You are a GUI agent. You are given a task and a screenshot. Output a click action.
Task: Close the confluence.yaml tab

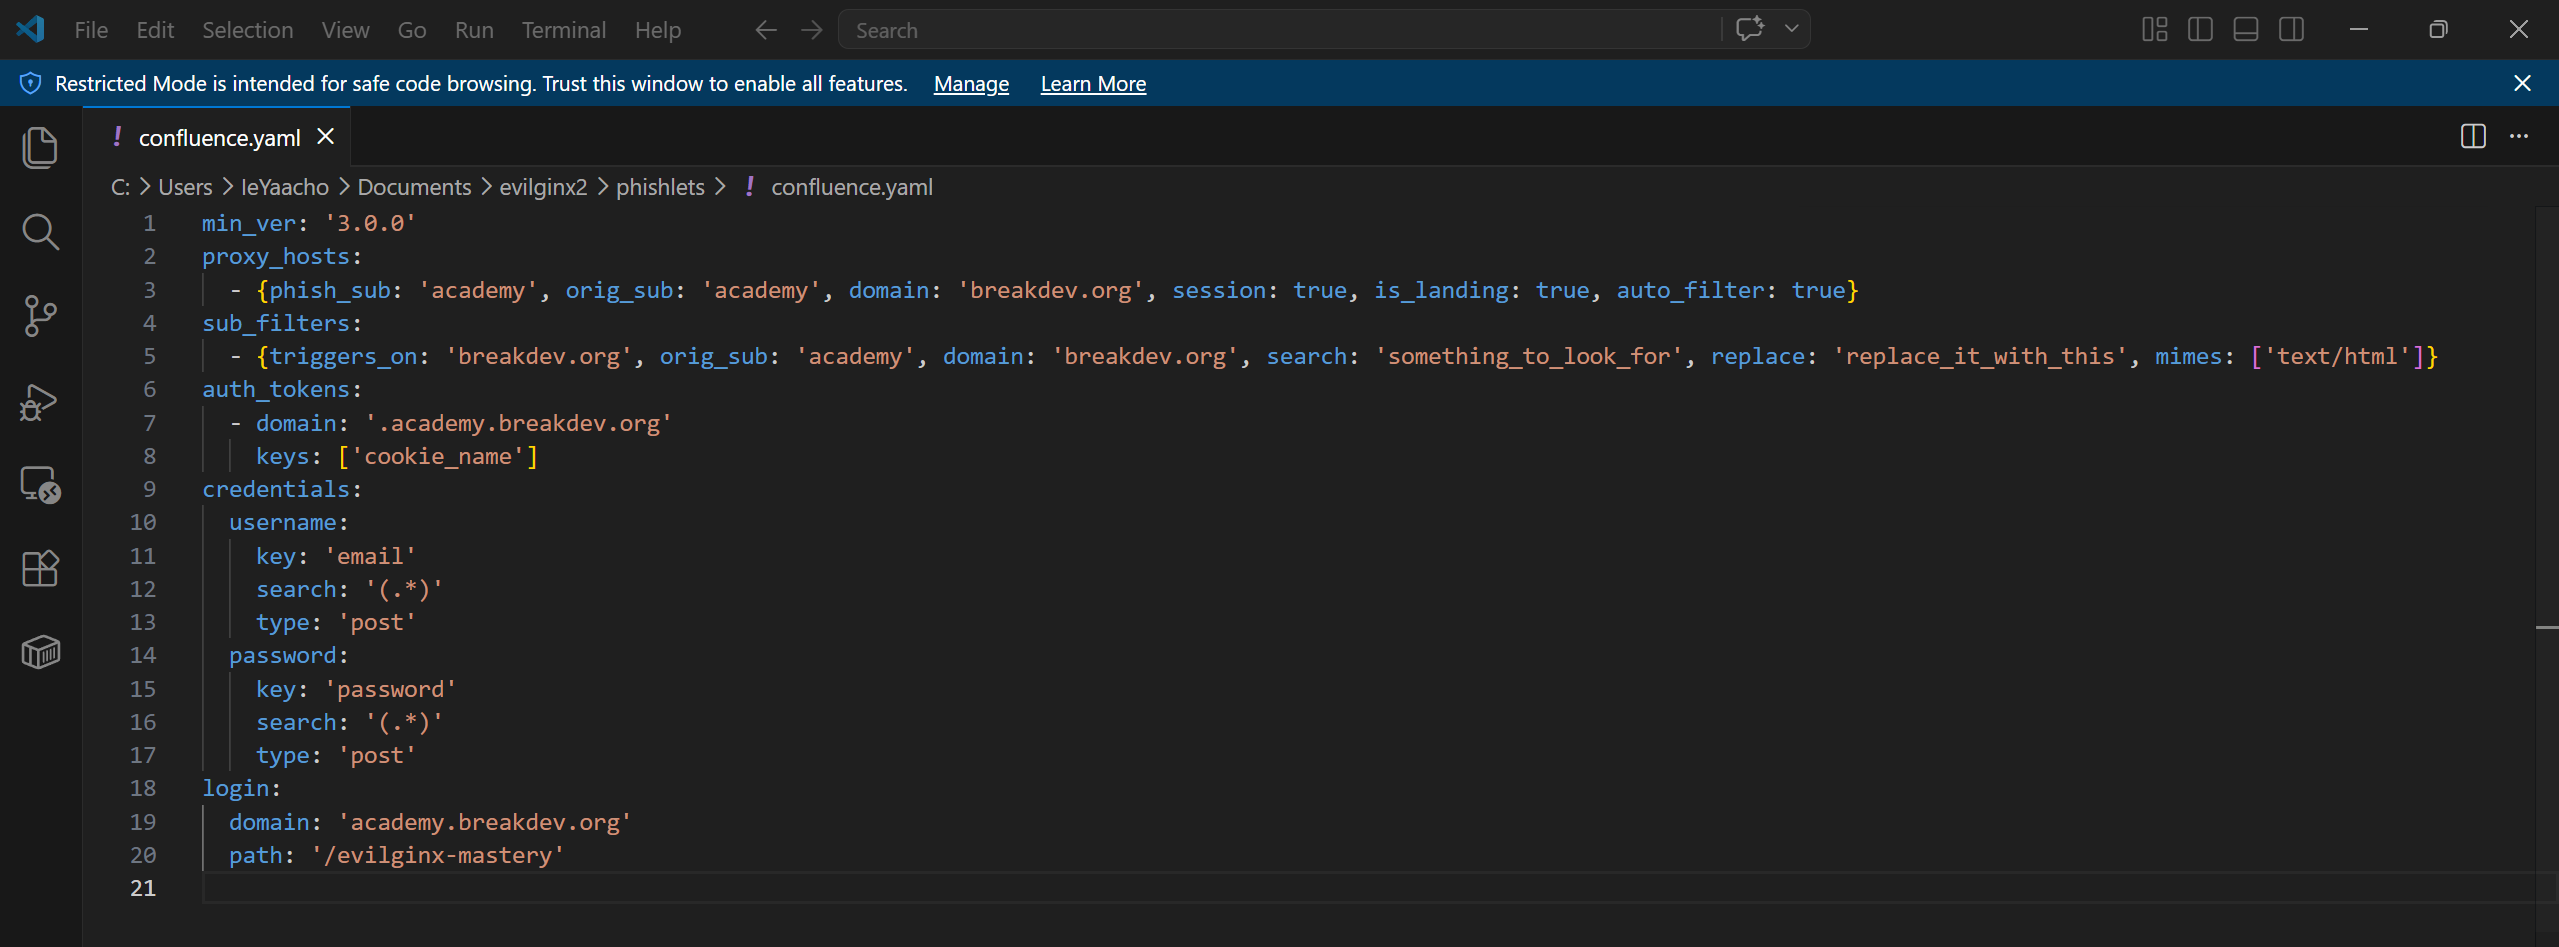(x=326, y=136)
